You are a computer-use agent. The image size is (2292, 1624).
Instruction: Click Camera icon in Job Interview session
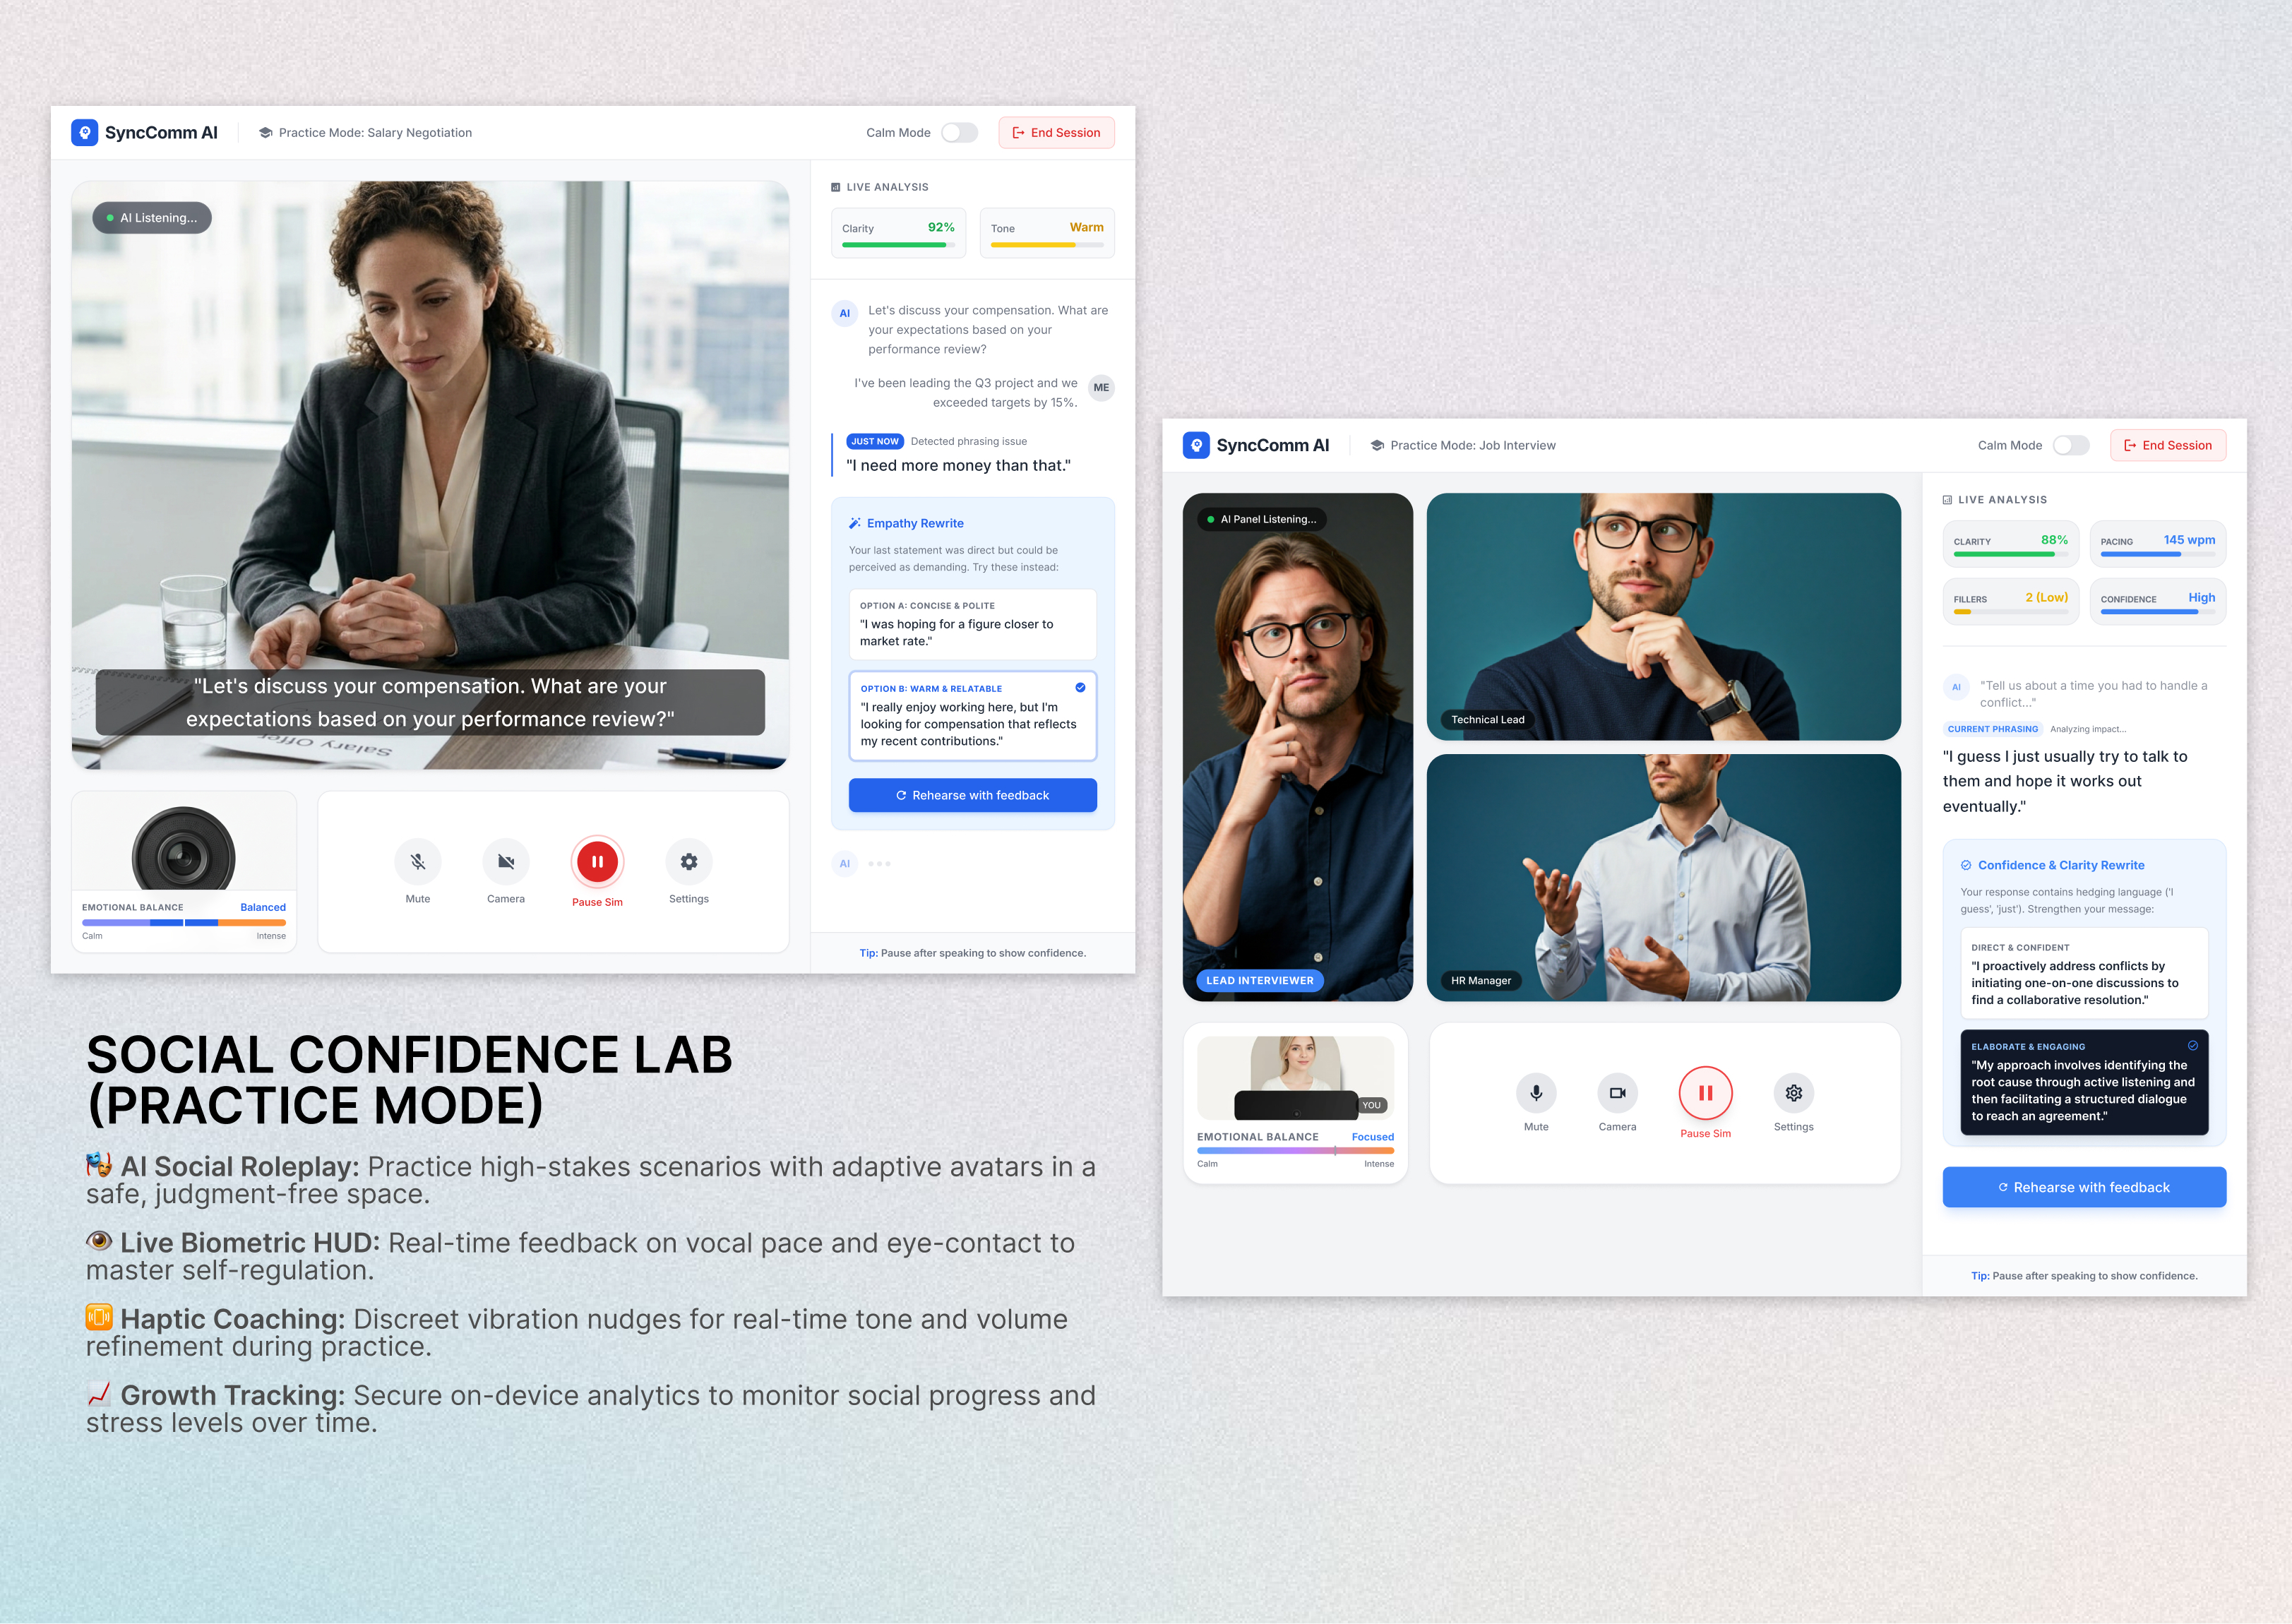1617,1093
